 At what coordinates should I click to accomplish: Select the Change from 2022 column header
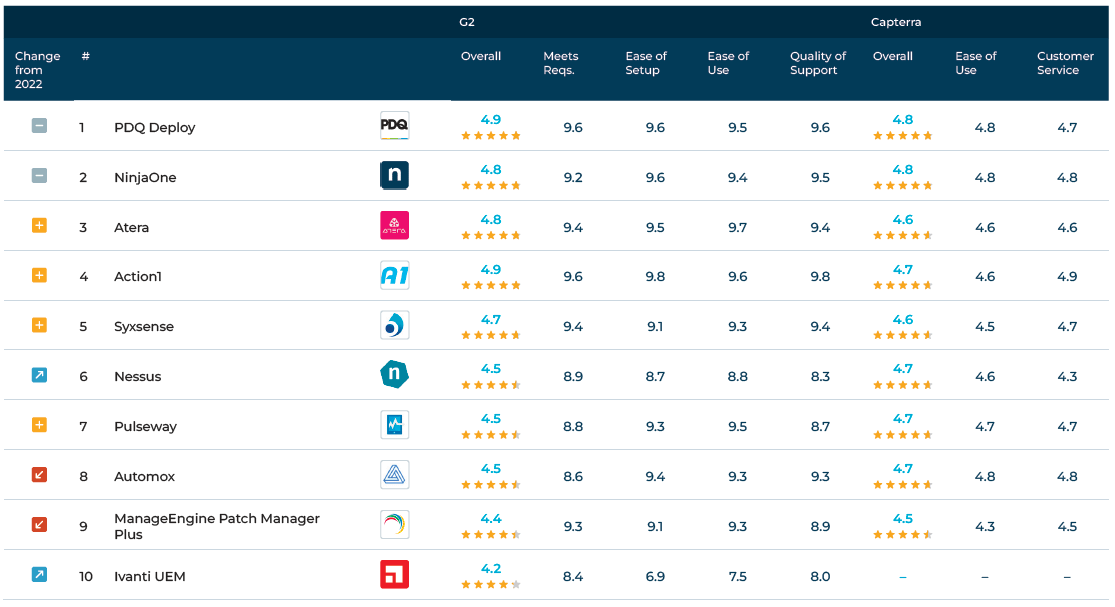pyautogui.click(x=38, y=70)
